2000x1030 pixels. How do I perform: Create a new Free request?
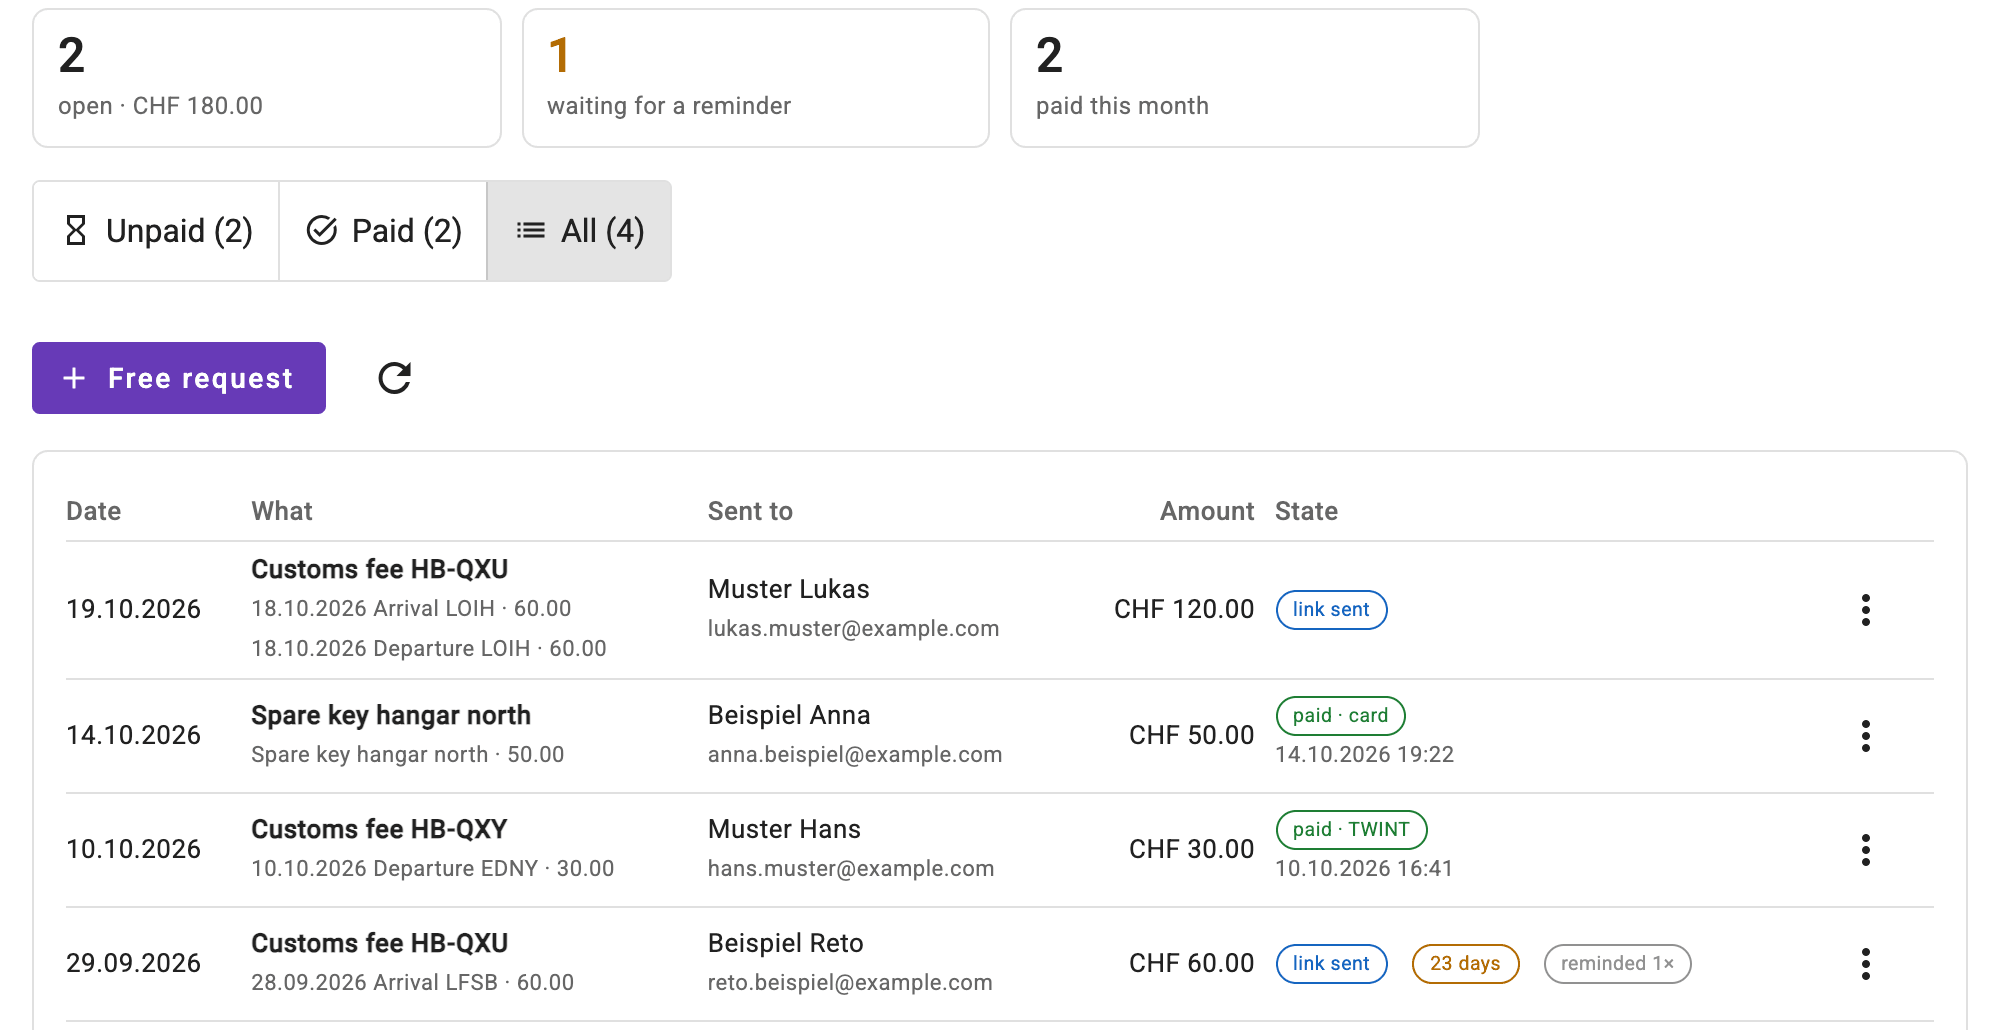(179, 378)
